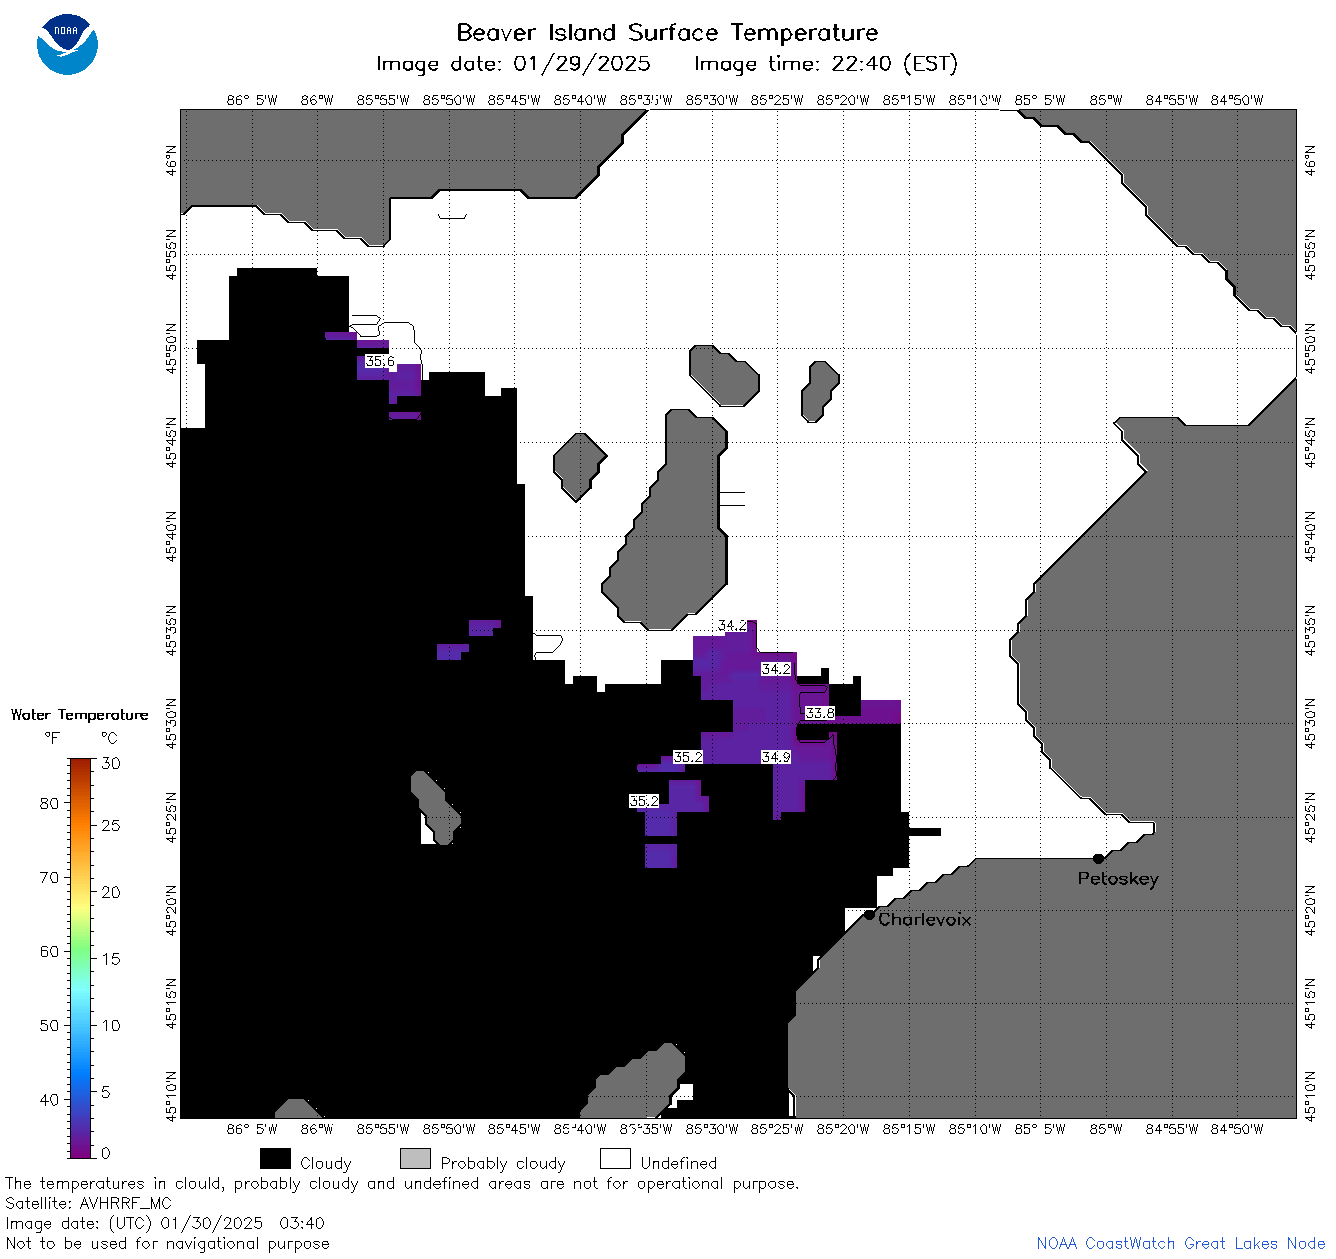This screenshot has width=1336, height=1259.
Task: Click the 'Cloudy' legend label
Action: pyautogui.click(x=326, y=1163)
